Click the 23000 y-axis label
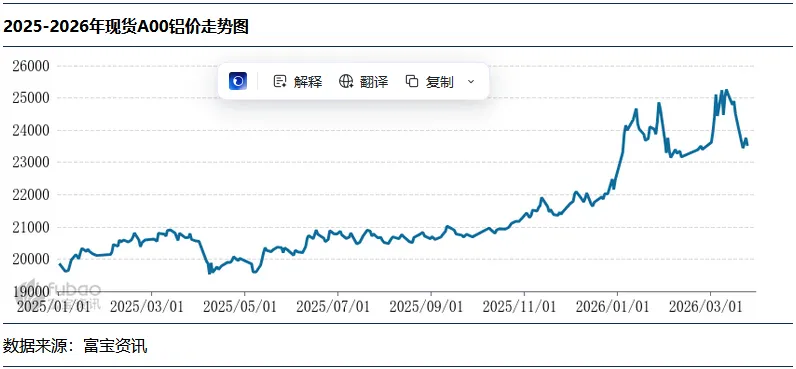 click(x=30, y=162)
